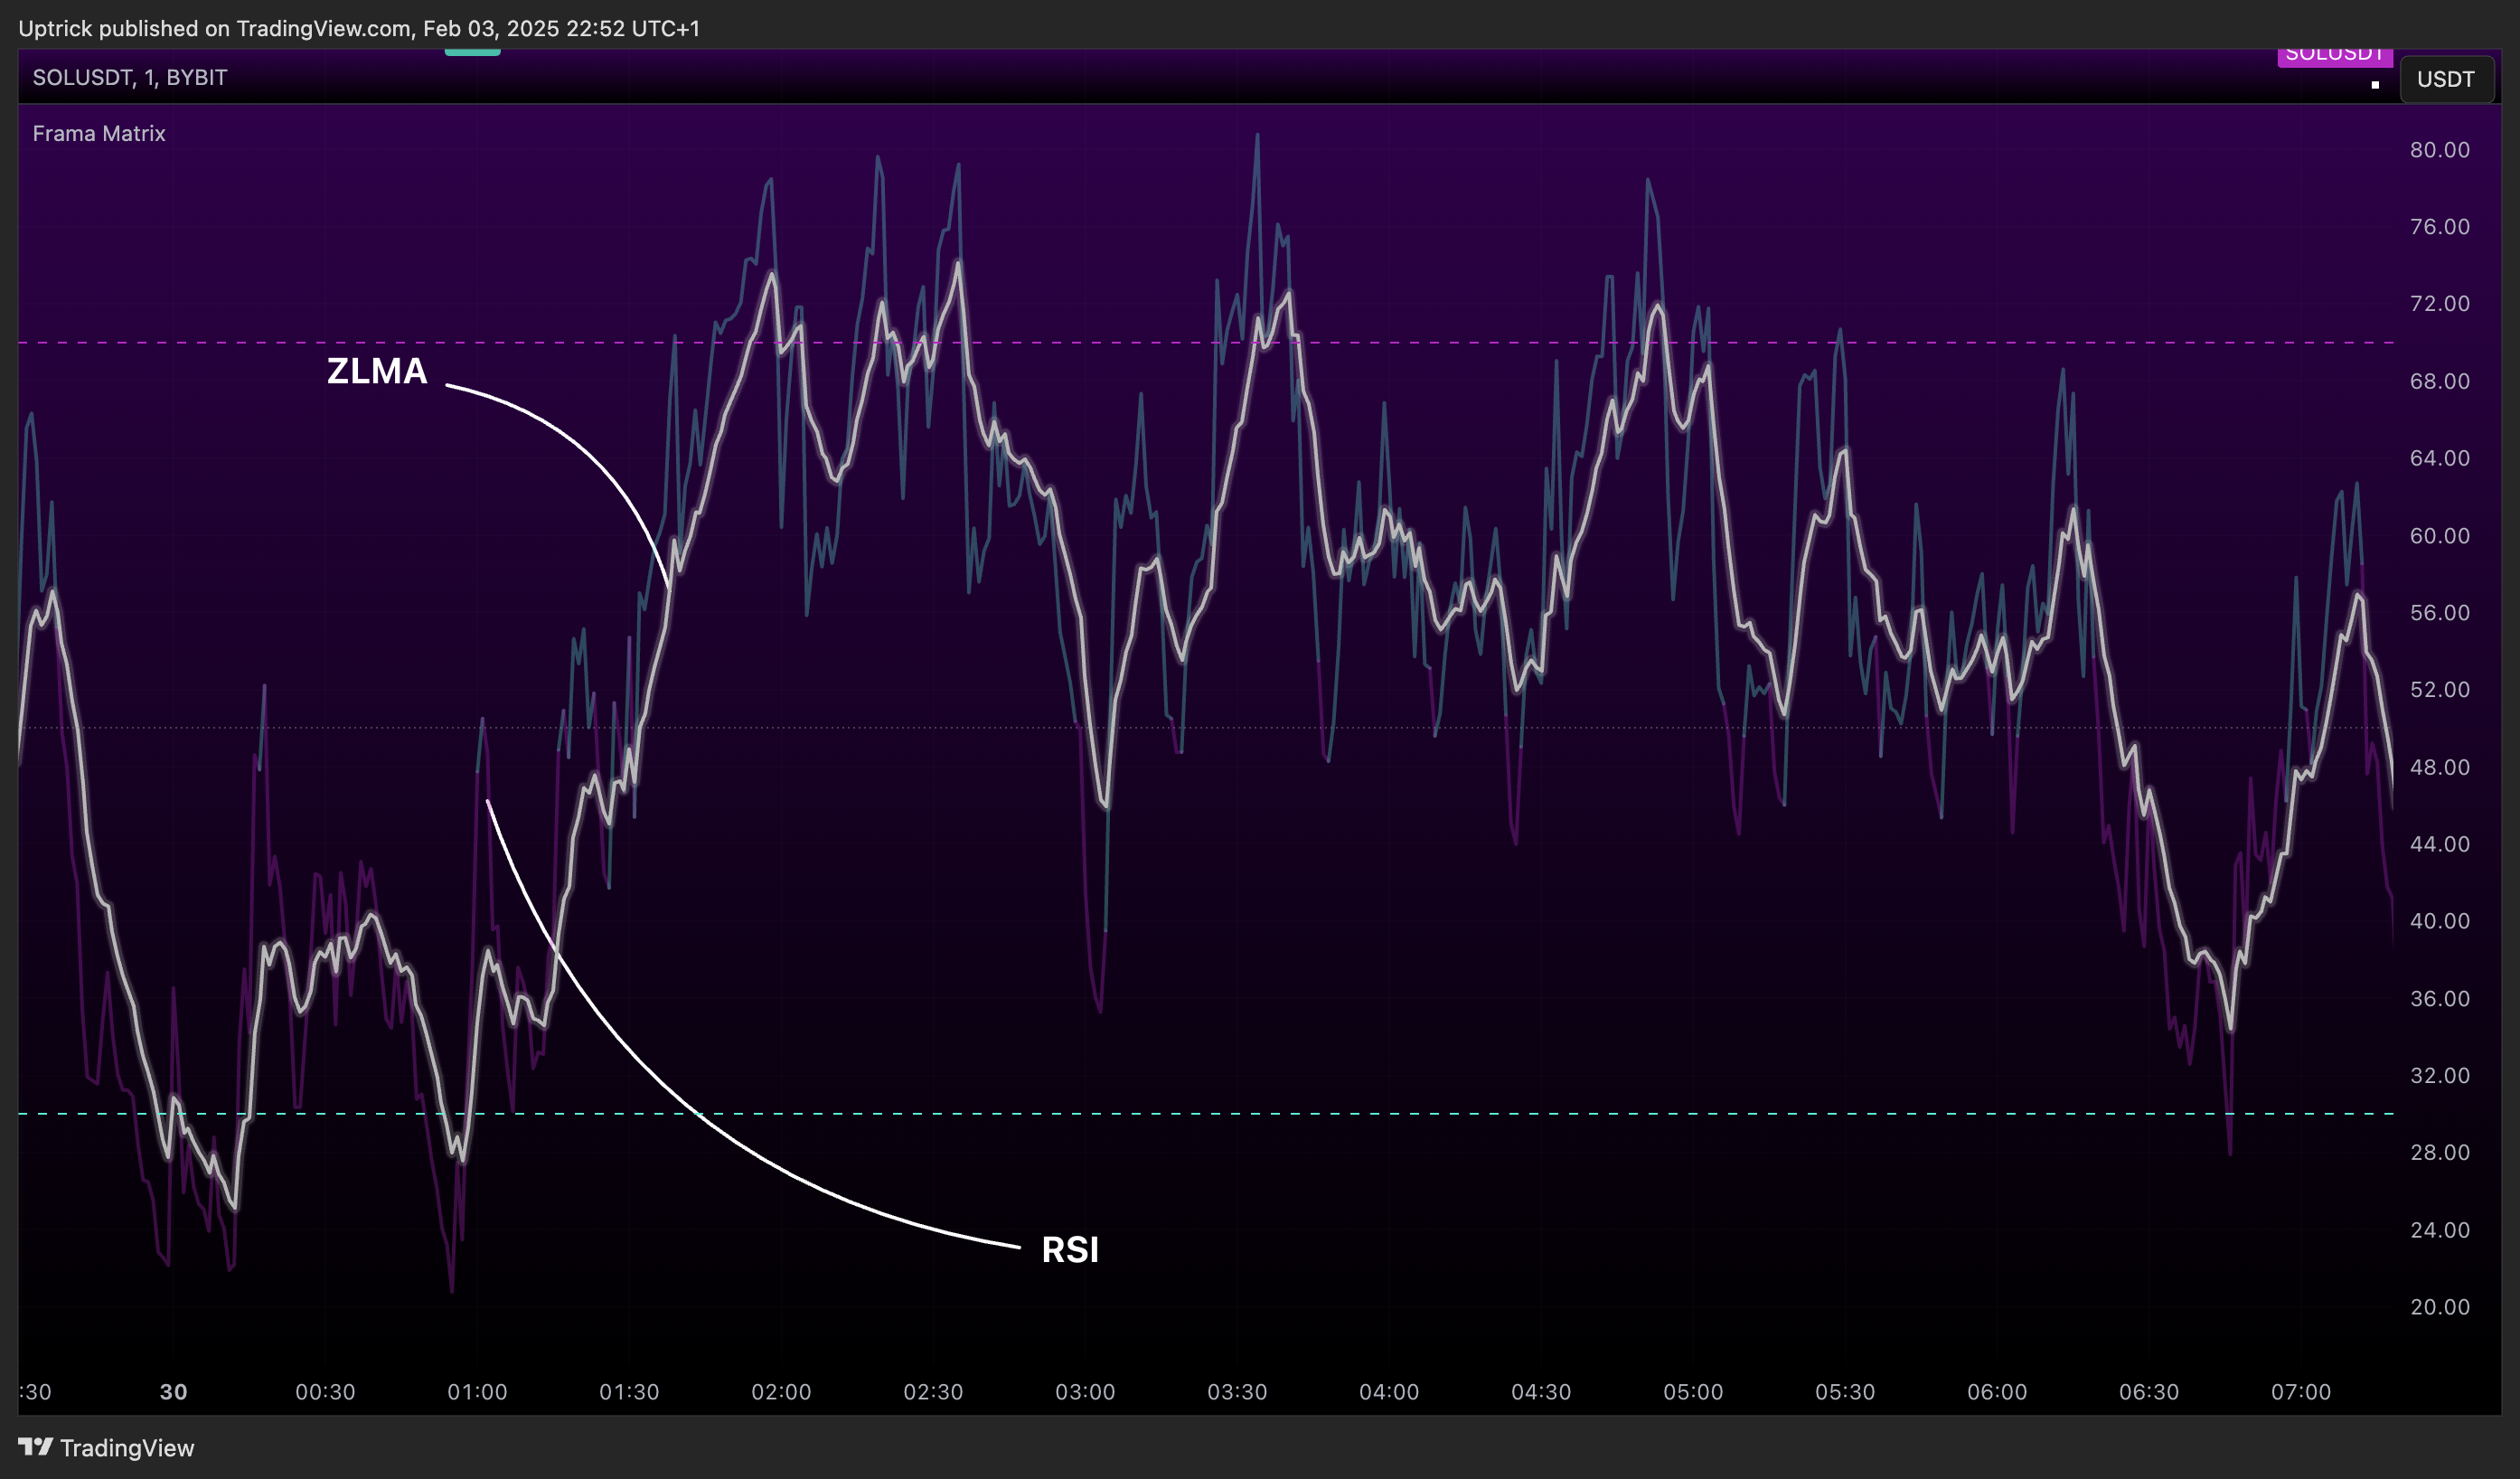This screenshot has height=1479, width=2520.
Task: Click the 48.00 price scale value
Action: [x=2439, y=767]
